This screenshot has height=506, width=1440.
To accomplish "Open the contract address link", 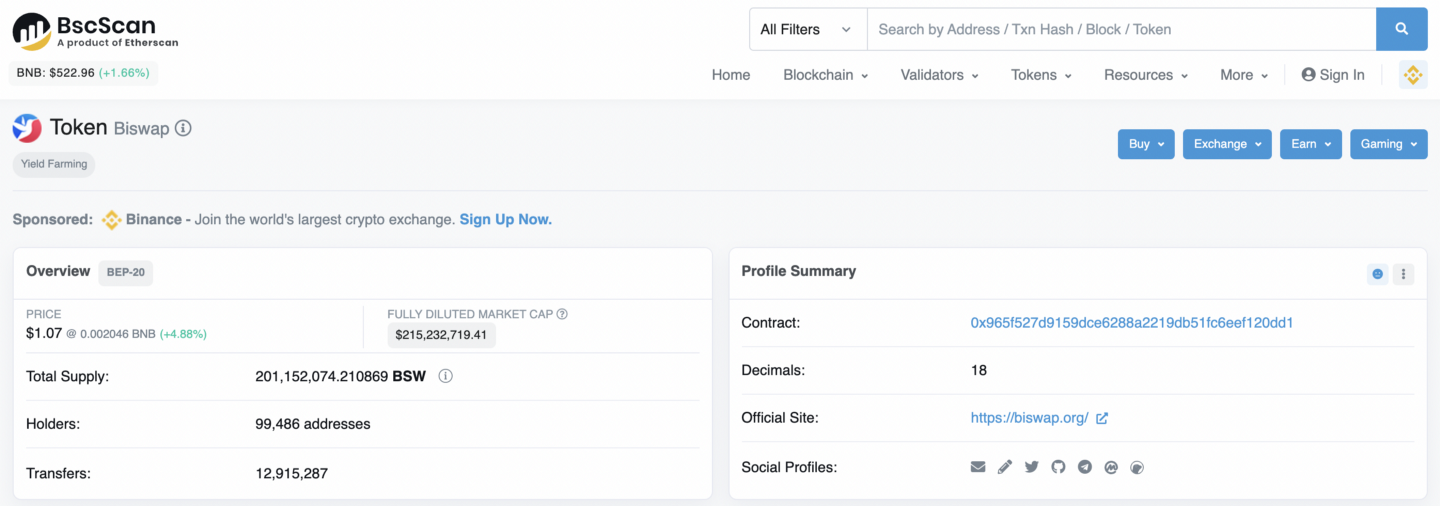I will tap(1132, 323).
